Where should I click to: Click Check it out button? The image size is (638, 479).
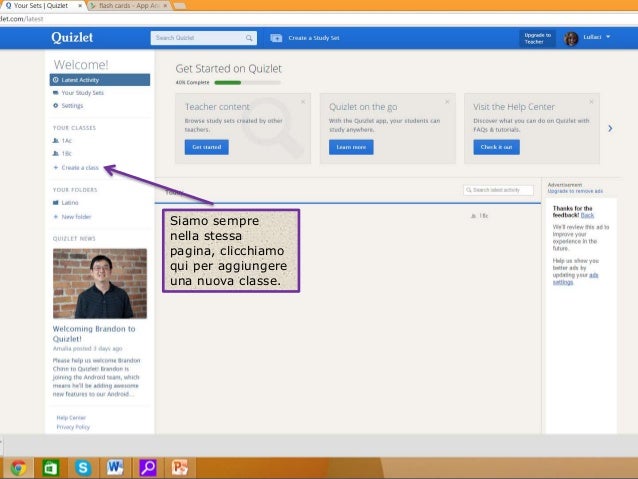tap(496, 147)
